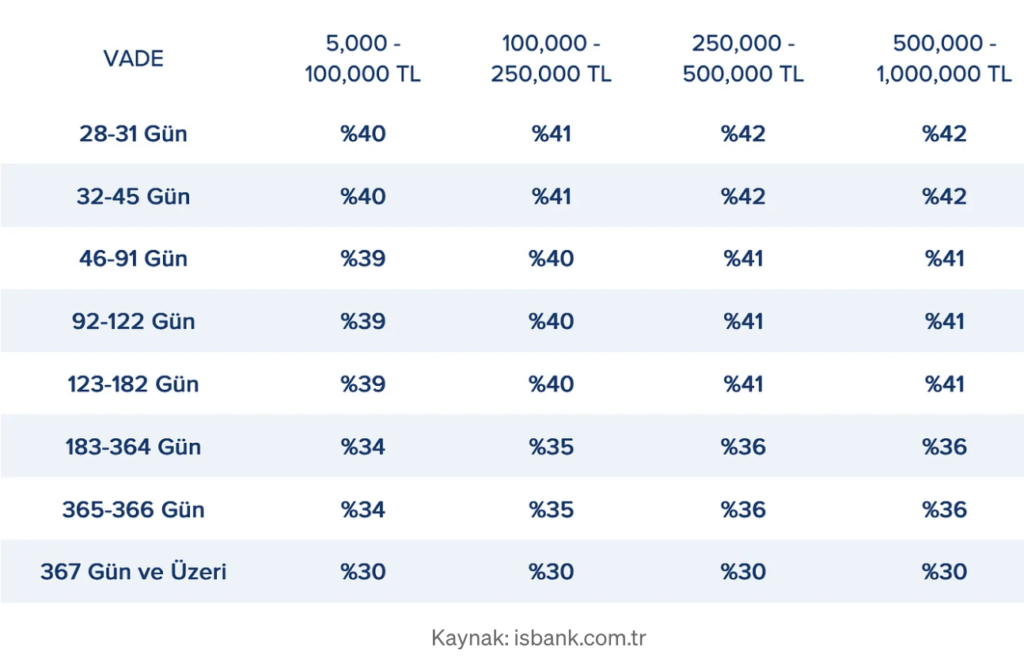Click %40 rate in the 92-122 Gün row
Screen dimensions: 1024x658
coord(551,322)
